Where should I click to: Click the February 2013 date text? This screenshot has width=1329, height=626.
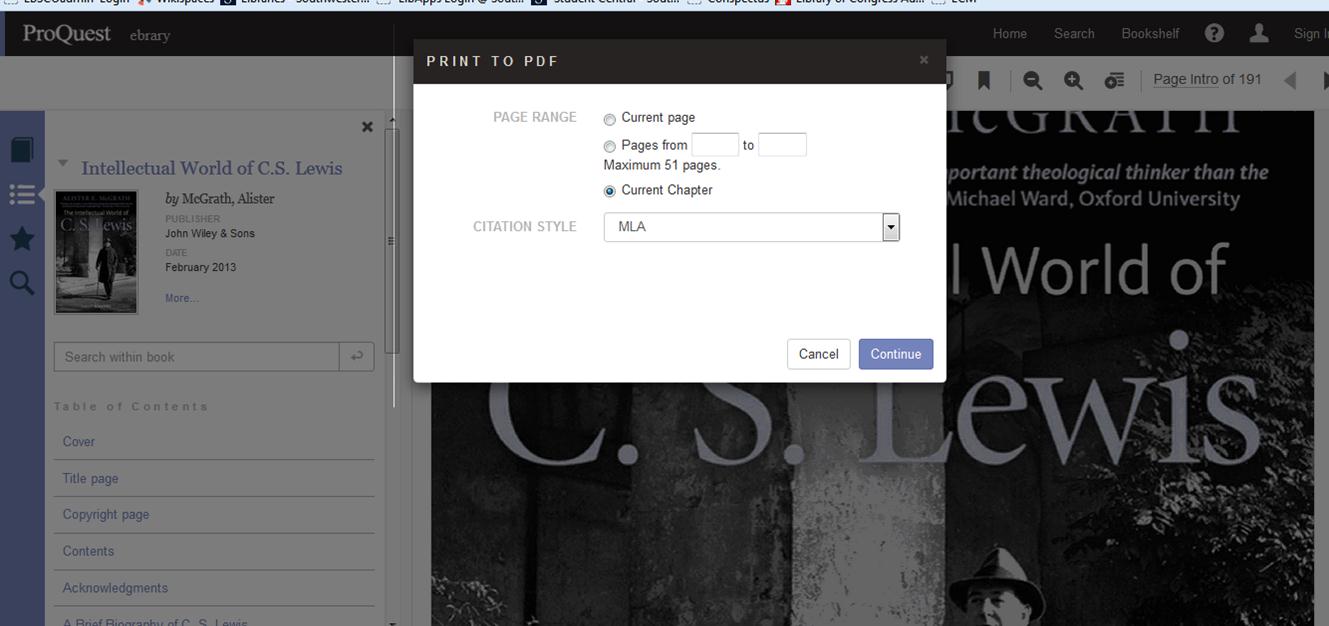(201, 268)
